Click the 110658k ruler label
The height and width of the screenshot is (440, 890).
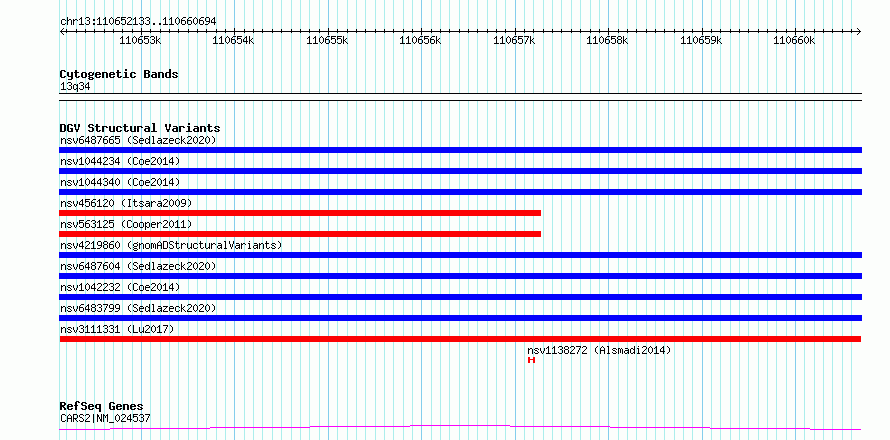coord(608,40)
